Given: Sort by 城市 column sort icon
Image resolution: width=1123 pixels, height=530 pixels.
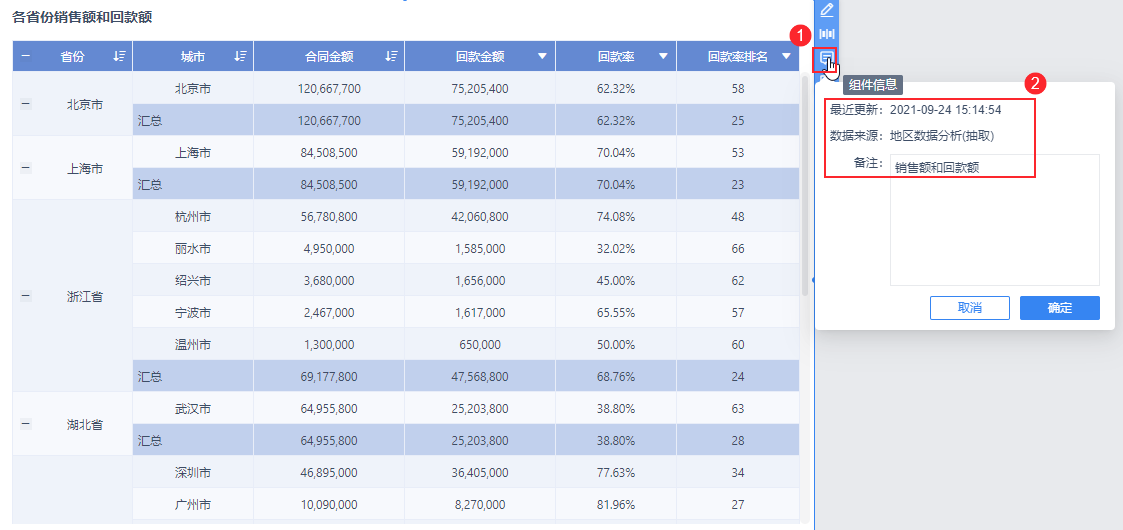Looking at the screenshot, I should [x=241, y=57].
